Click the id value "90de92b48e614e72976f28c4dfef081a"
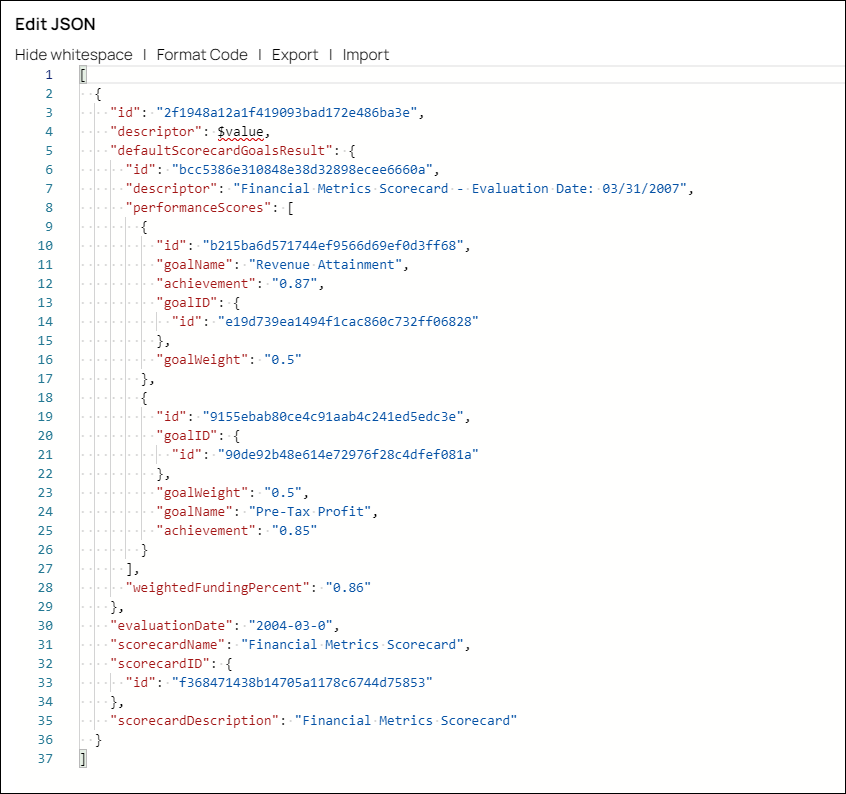The width and height of the screenshot is (846, 794). pyautogui.click(x=348, y=455)
